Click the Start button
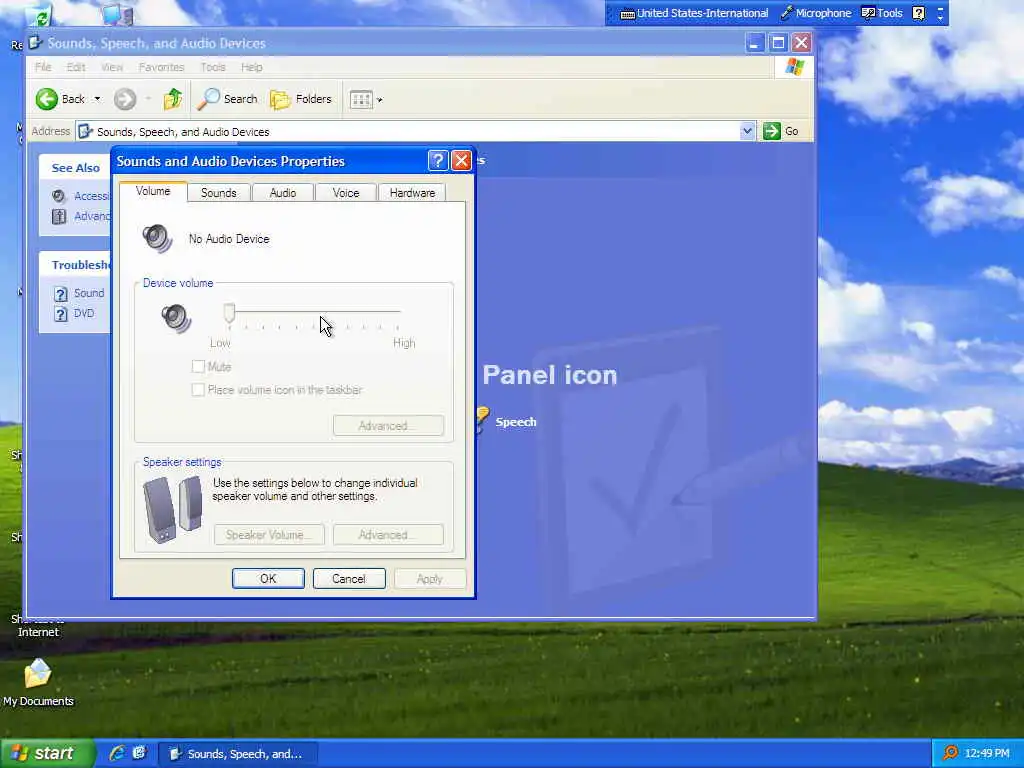 pyautogui.click(x=48, y=753)
